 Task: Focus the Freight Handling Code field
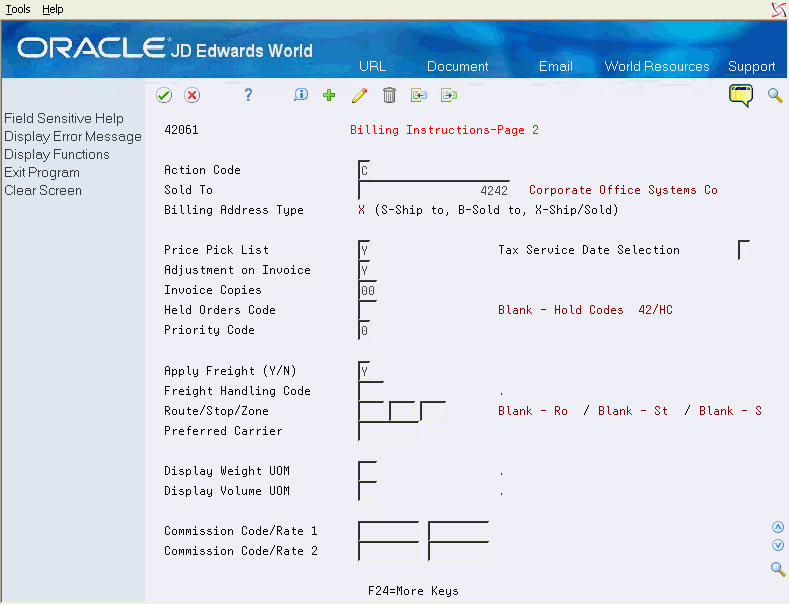(371, 391)
